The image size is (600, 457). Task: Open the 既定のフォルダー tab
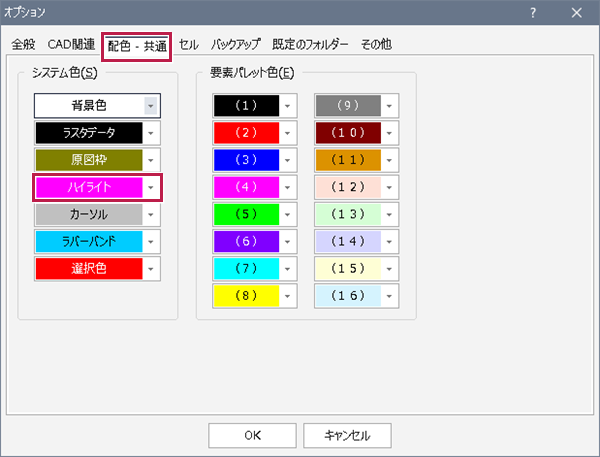310,45
